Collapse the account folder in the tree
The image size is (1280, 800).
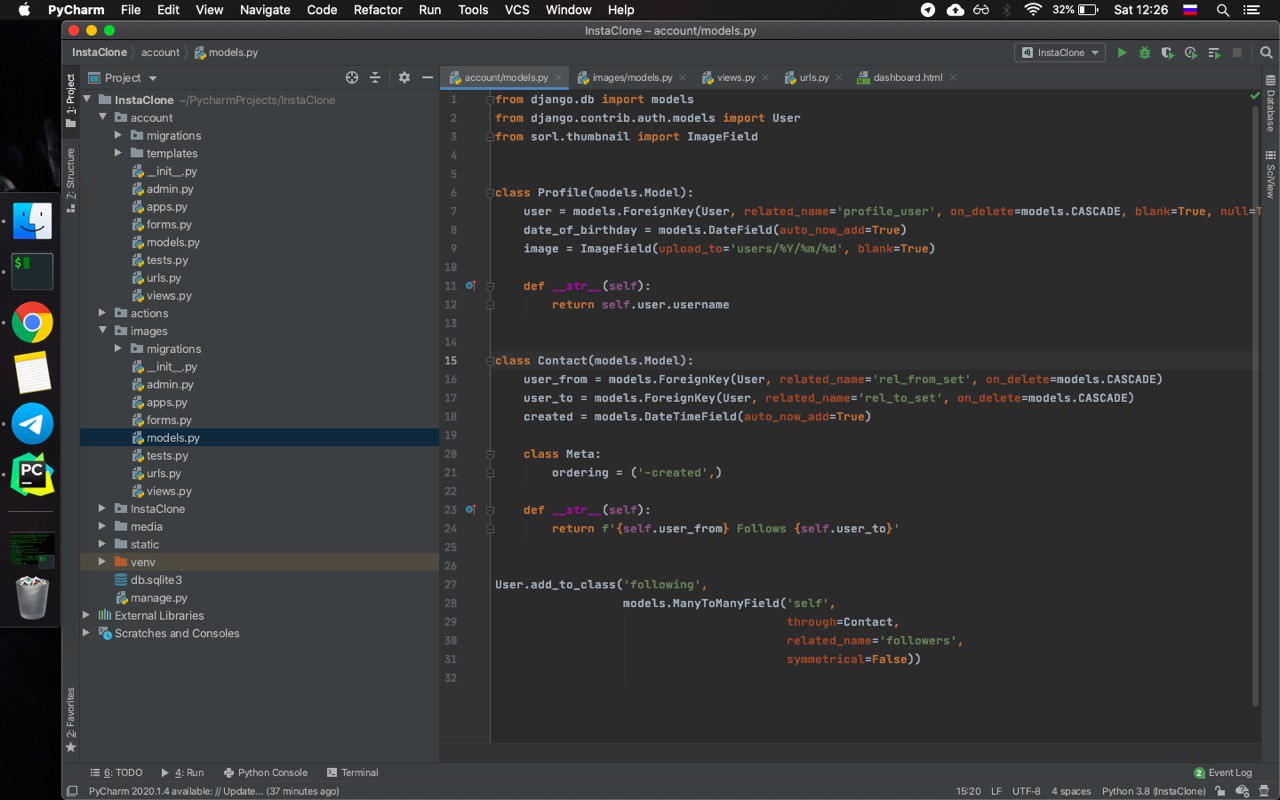click(x=103, y=118)
